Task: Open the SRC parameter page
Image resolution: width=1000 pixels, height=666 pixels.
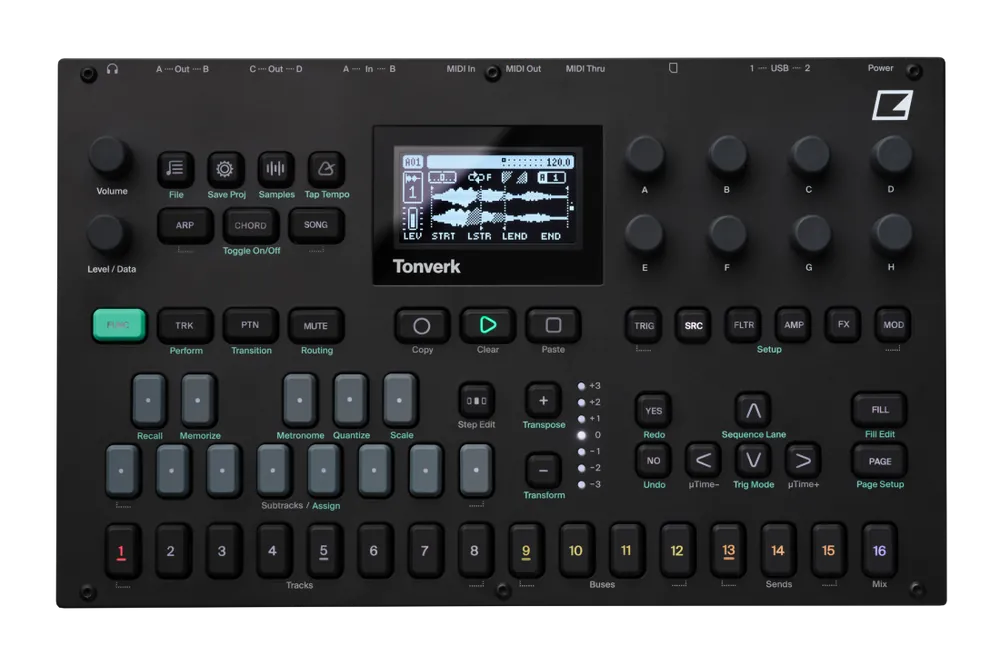Action: click(x=693, y=326)
